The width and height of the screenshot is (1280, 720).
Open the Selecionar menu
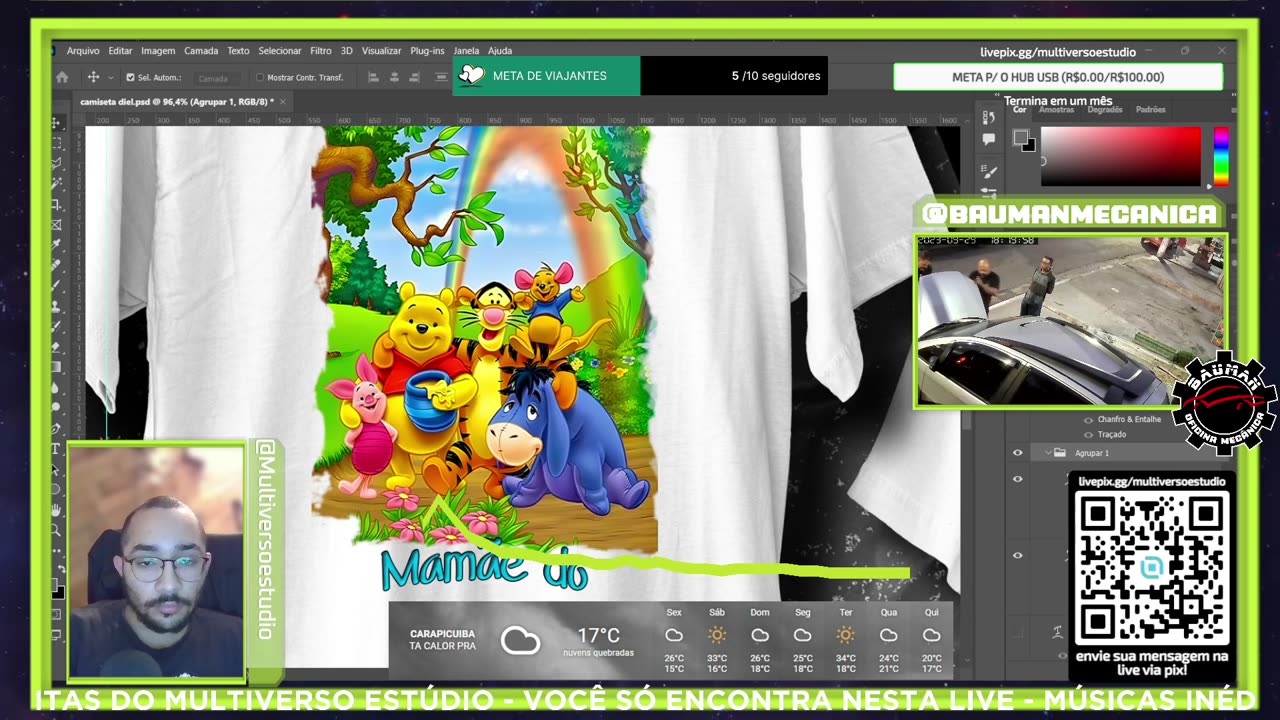pos(280,50)
